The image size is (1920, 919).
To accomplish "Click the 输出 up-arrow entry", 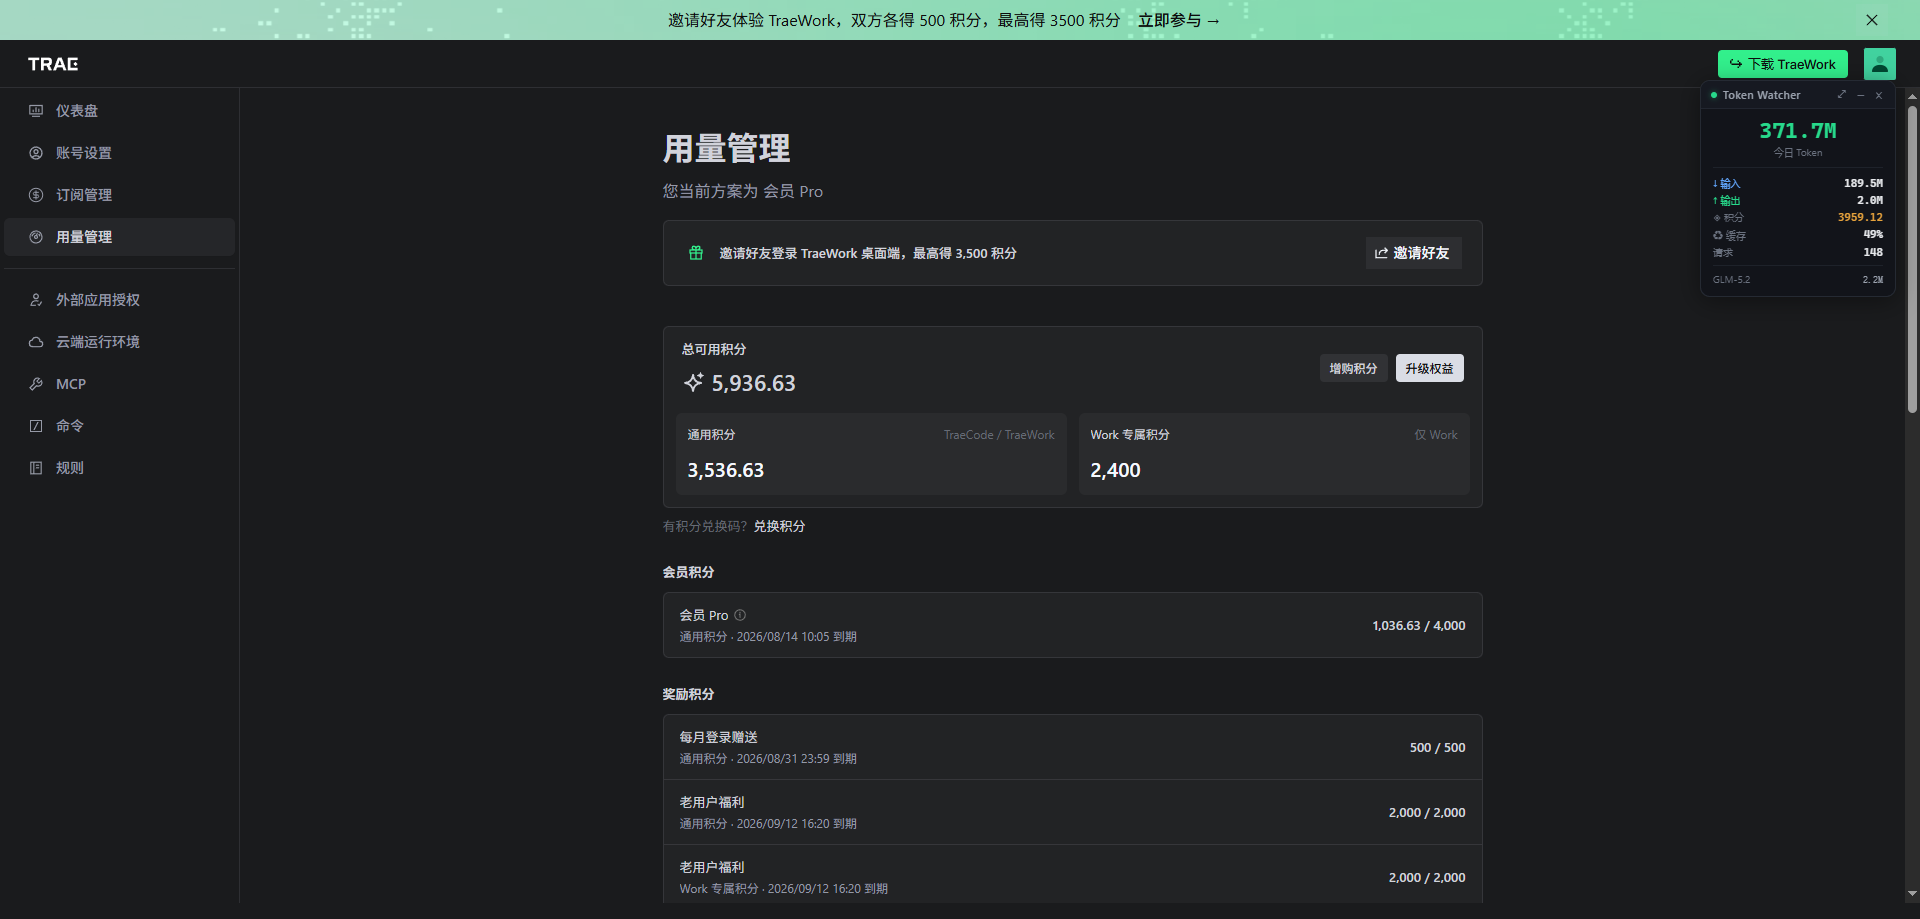I will (x=1726, y=200).
